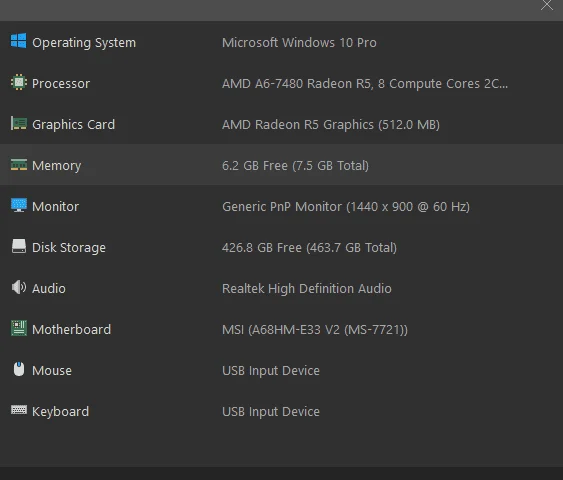Select the Processor label
This screenshot has width=563, height=480.
click(x=61, y=84)
